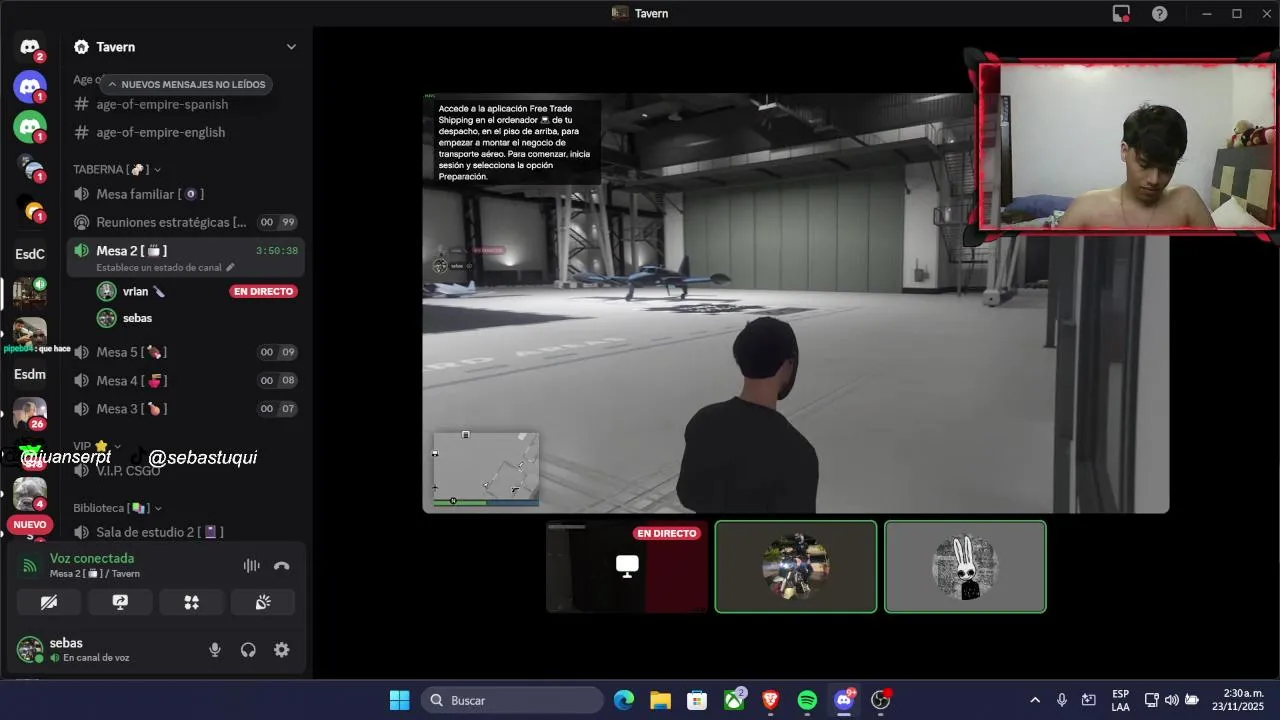This screenshot has height=720, width=1280.
Task: Open first Discord server with badge 1
Action: coord(30,86)
